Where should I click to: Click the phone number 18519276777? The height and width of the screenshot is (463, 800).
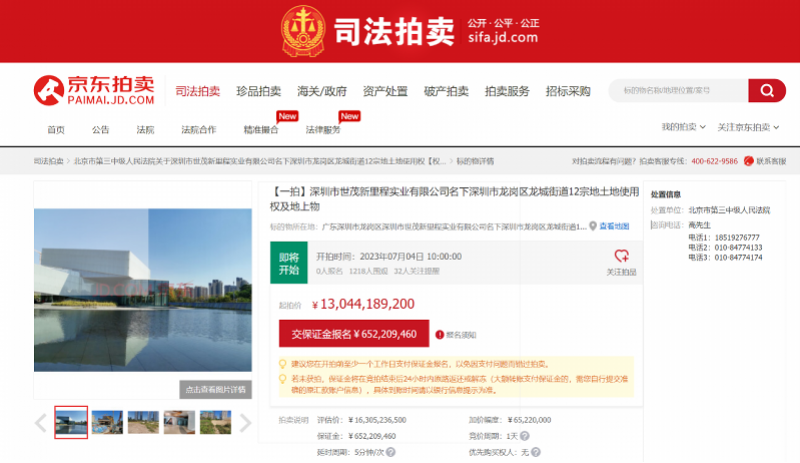coord(737,237)
